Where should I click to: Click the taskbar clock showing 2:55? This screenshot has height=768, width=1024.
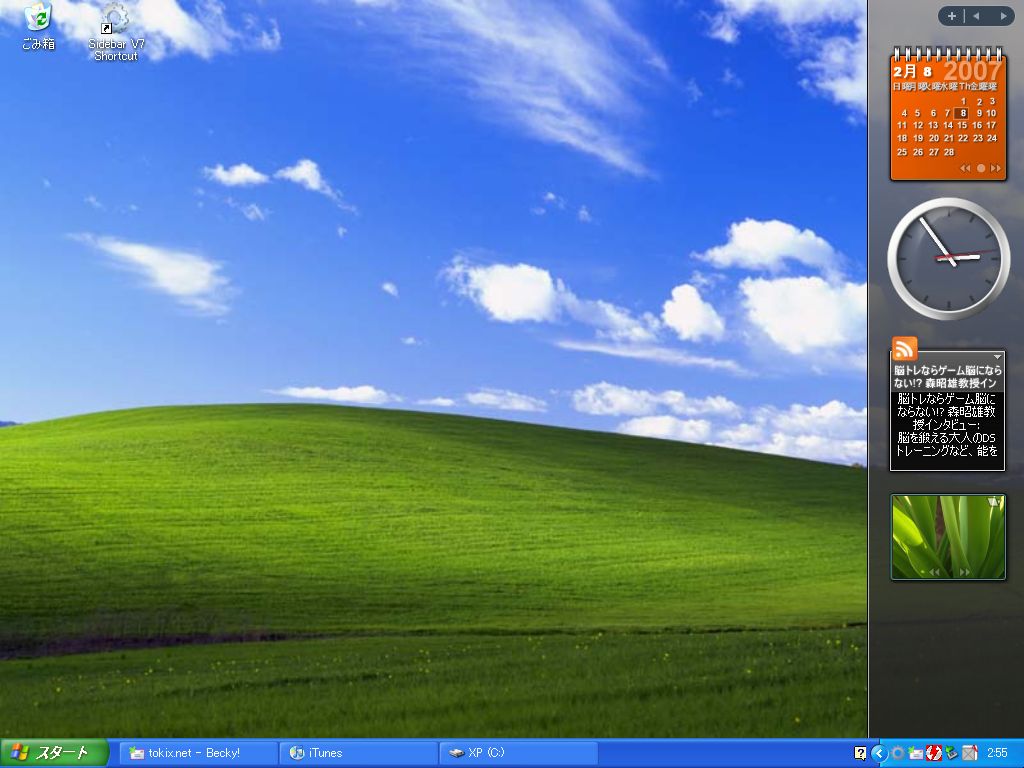tap(997, 753)
